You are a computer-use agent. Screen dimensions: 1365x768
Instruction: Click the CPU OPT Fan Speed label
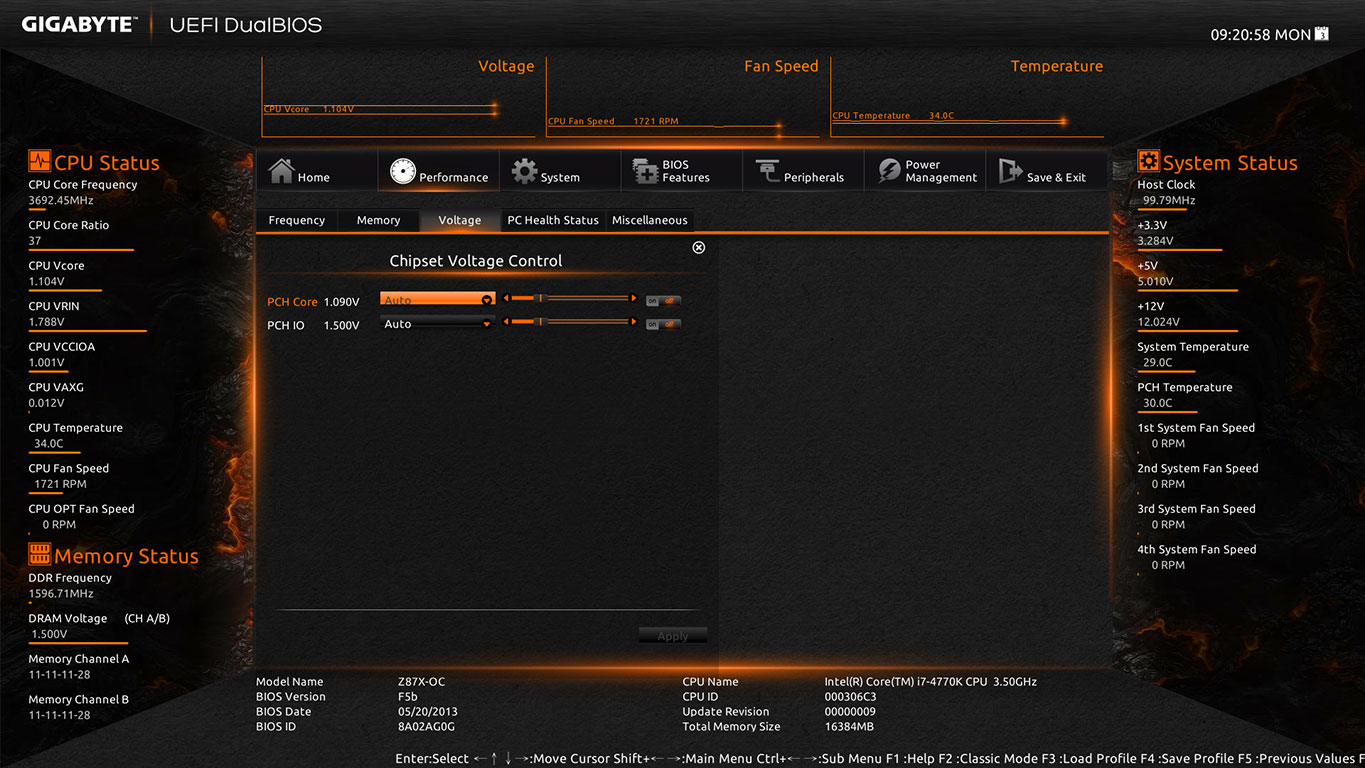[x=81, y=509]
